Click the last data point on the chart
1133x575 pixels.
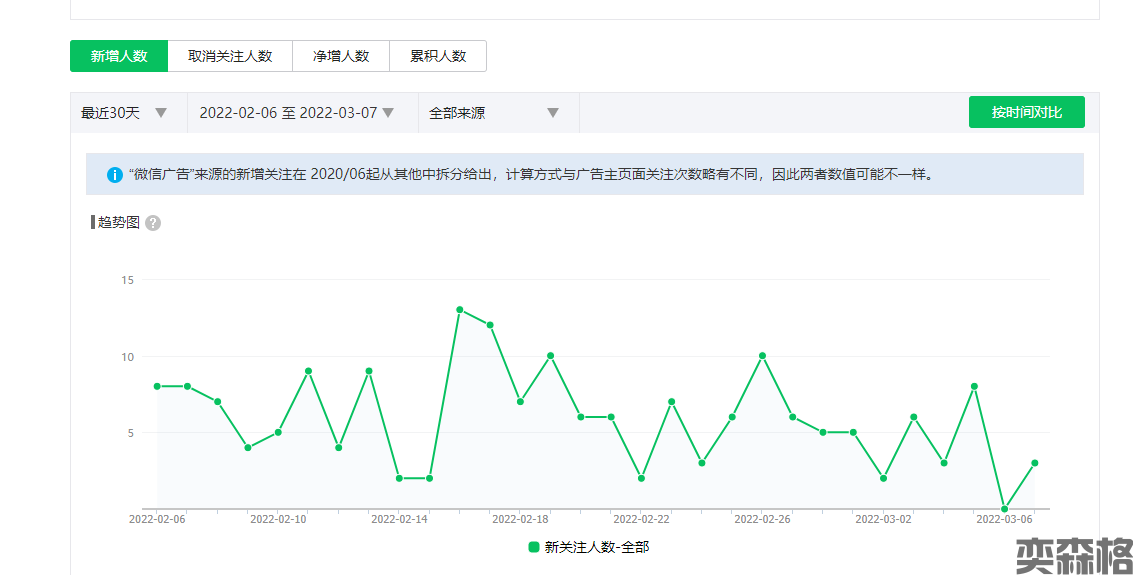pos(1035,463)
